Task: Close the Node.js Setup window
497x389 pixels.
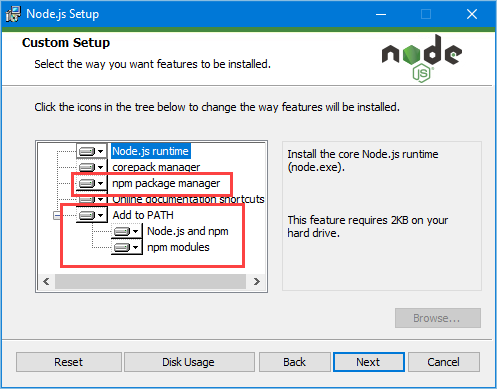Action: pos(472,14)
